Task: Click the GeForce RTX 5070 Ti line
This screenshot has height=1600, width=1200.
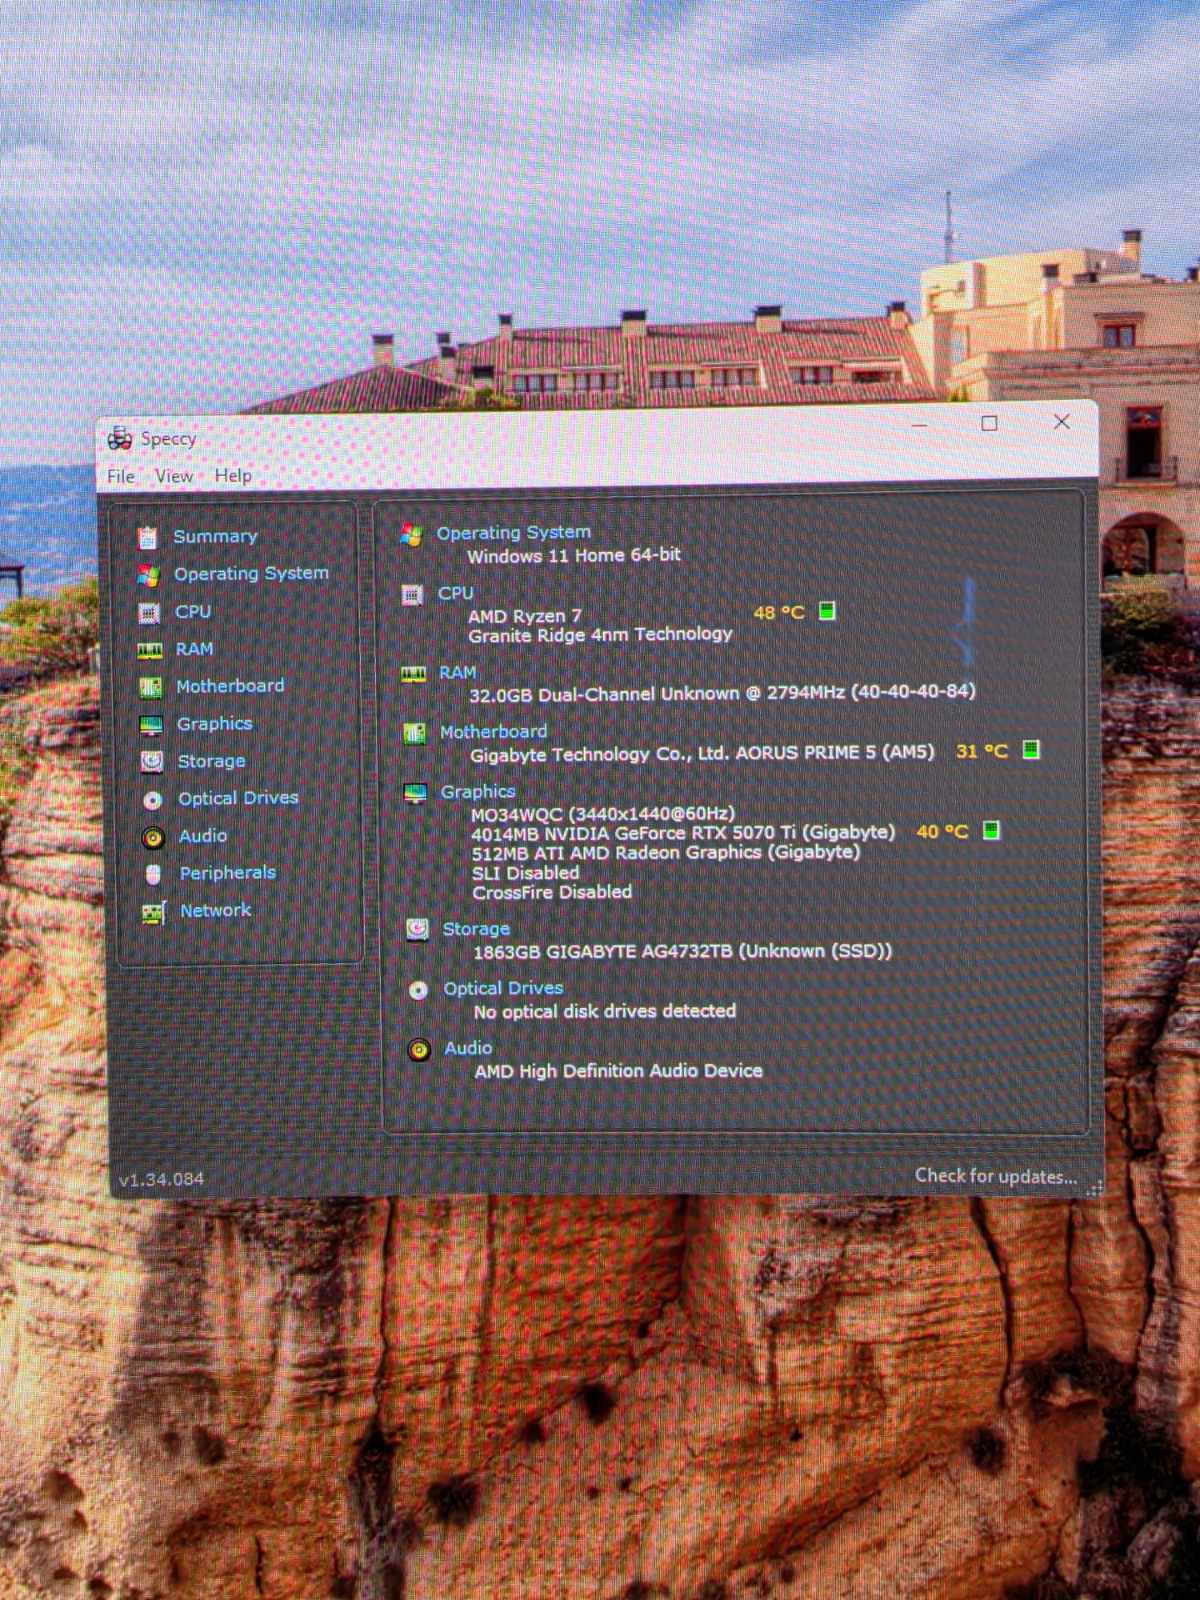Action: [683, 833]
